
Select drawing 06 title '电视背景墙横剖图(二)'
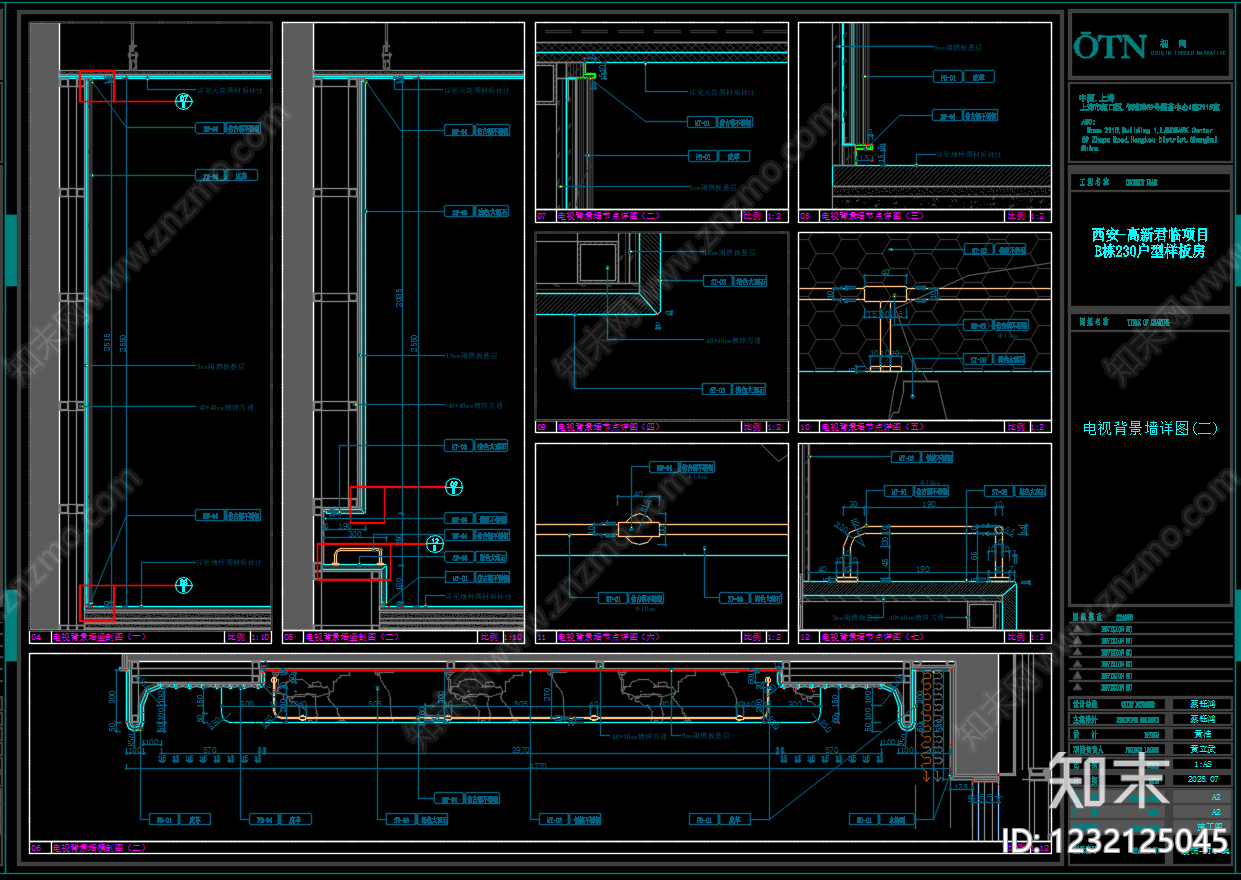(99, 848)
